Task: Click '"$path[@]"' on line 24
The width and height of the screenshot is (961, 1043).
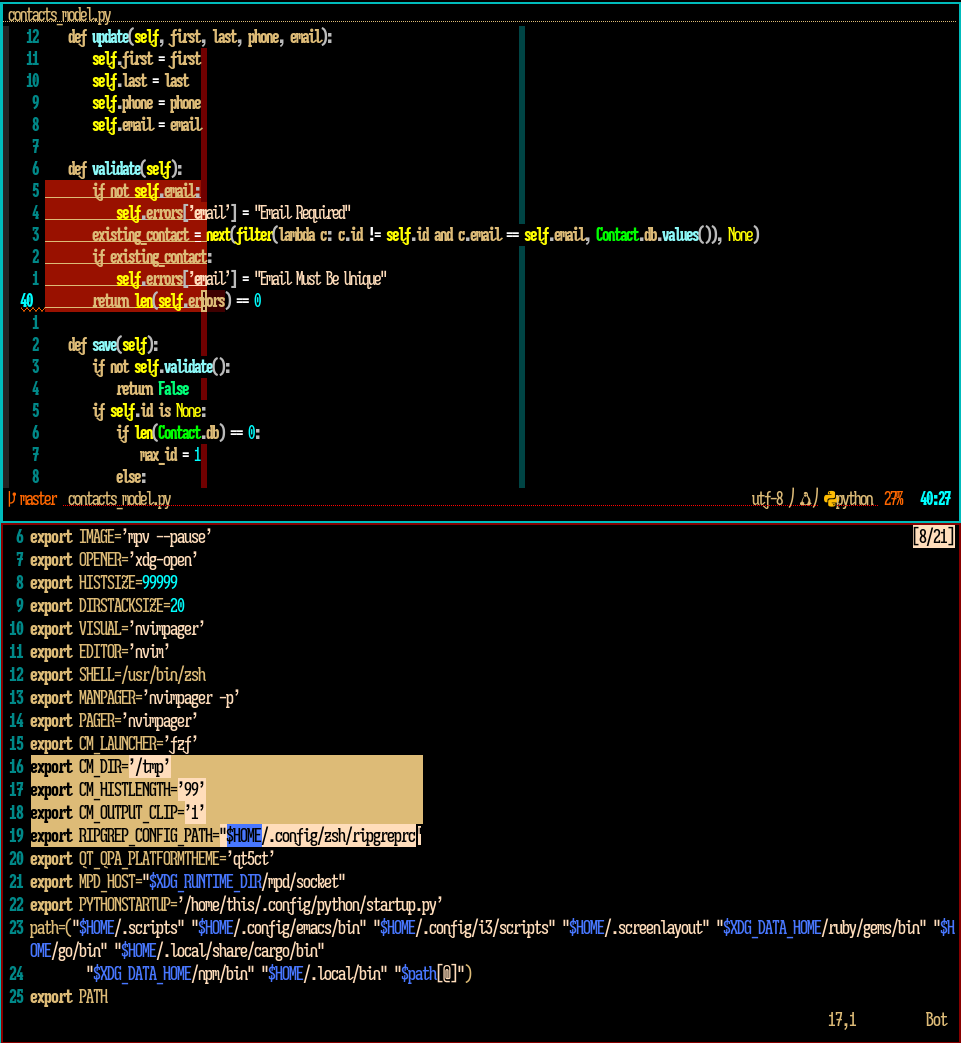Action: pyautogui.click(x=429, y=974)
